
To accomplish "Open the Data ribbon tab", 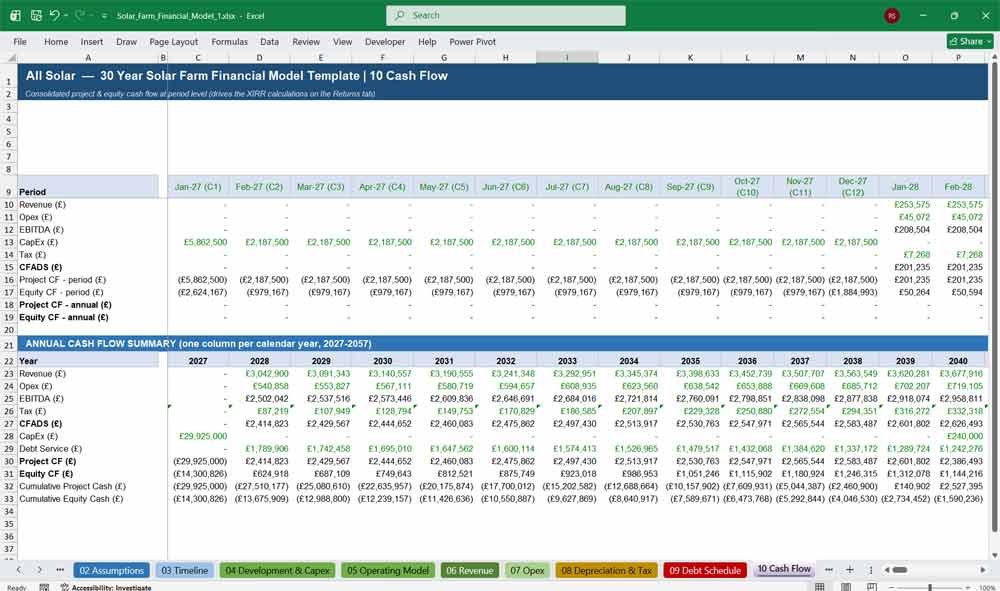I will [x=269, y=41].
